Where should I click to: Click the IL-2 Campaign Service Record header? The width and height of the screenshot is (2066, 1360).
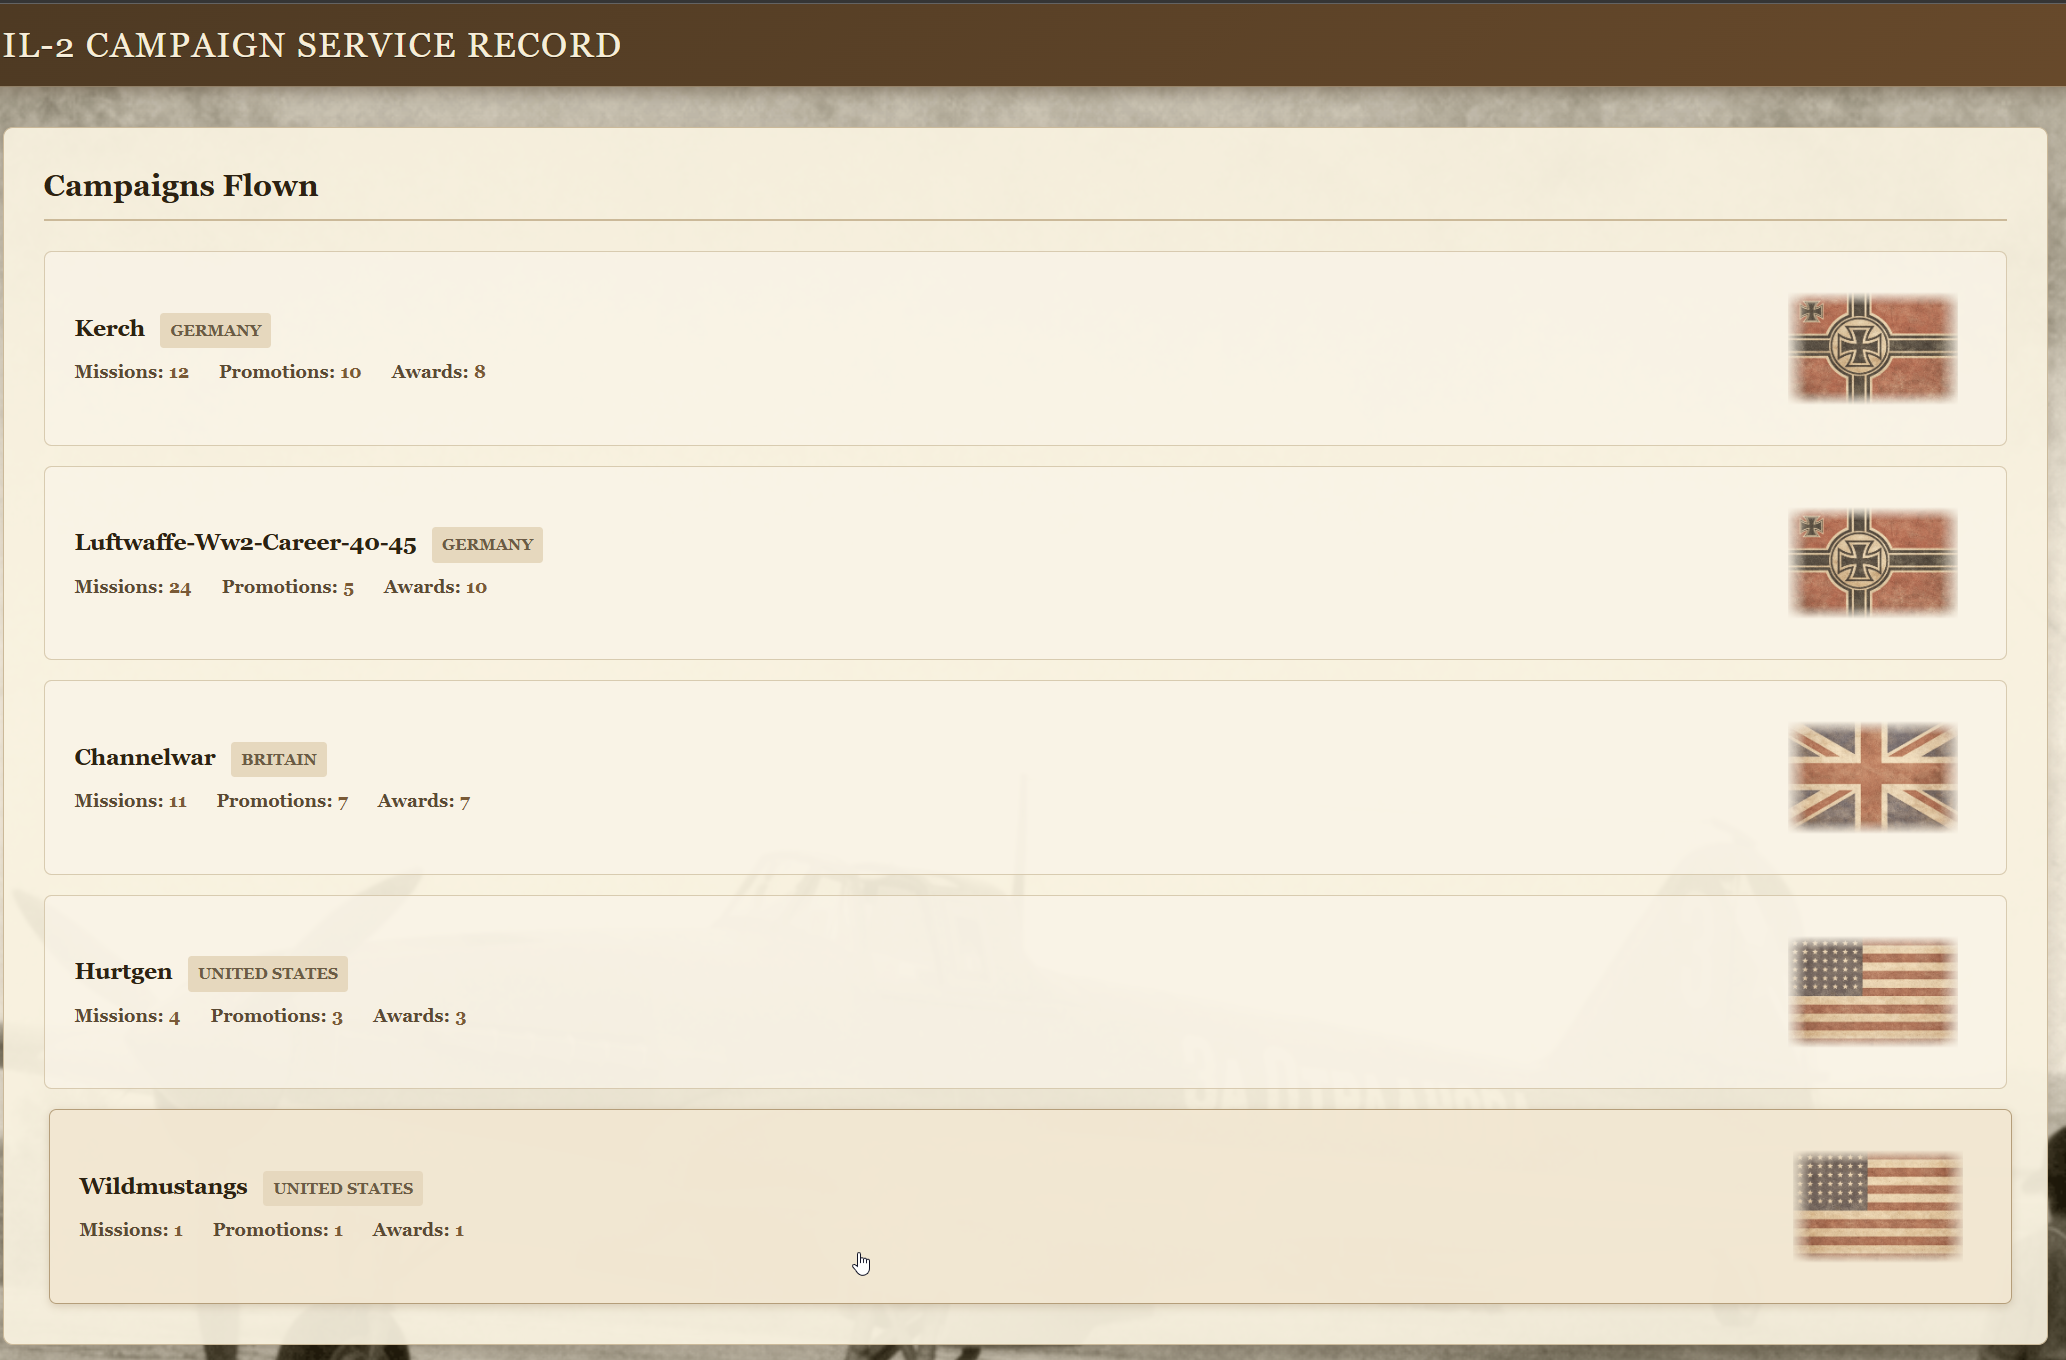coord(312,46)
